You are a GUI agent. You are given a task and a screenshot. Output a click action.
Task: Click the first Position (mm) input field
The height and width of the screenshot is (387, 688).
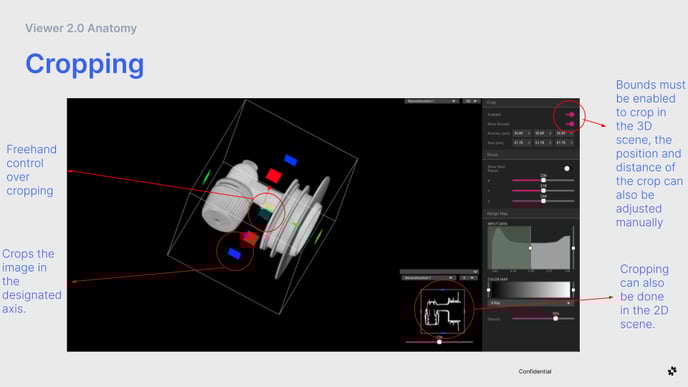click(522, 133)
